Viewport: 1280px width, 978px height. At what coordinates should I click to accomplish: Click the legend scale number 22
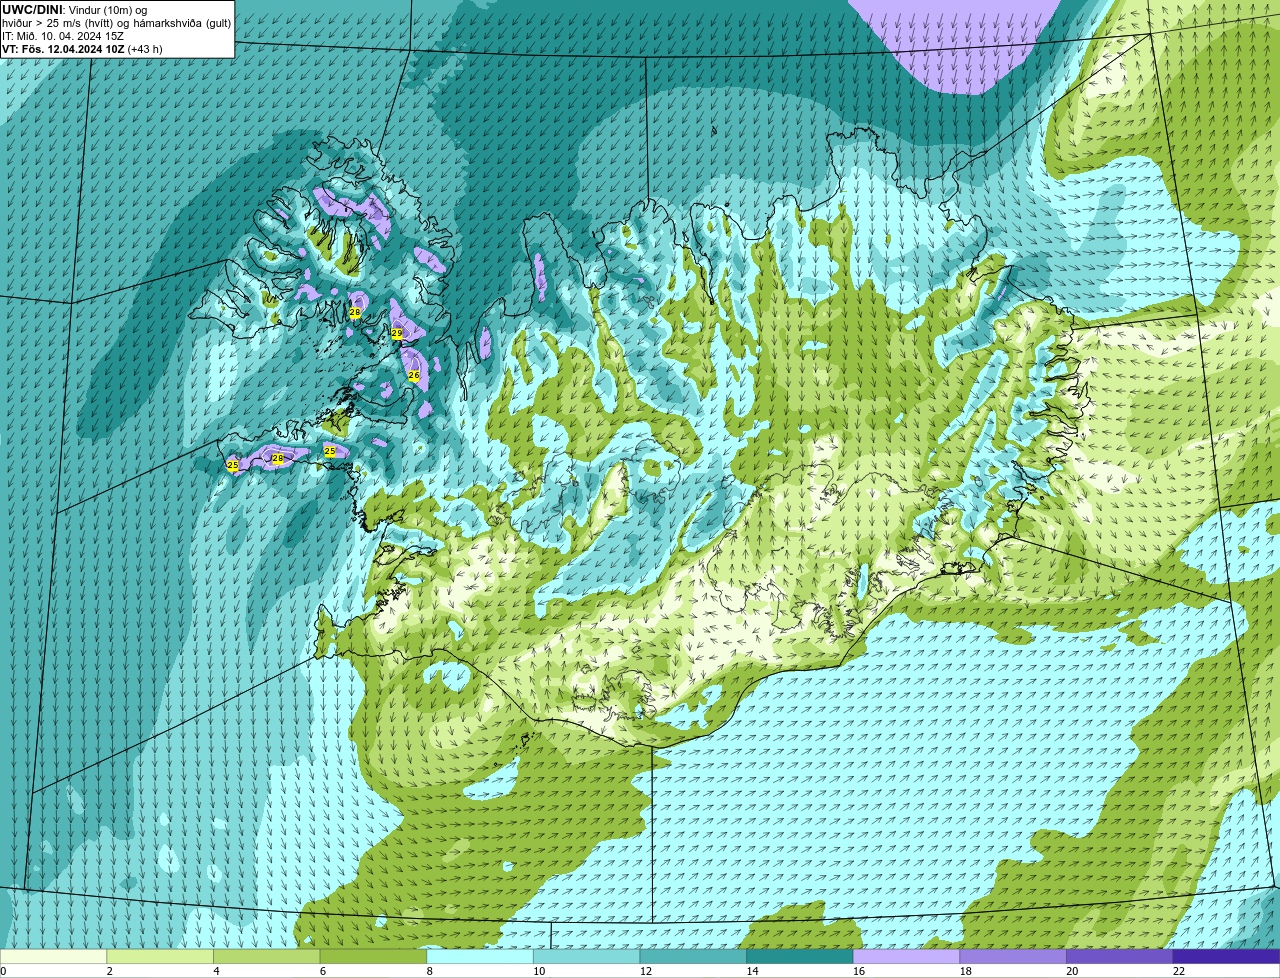(1179, 971)
